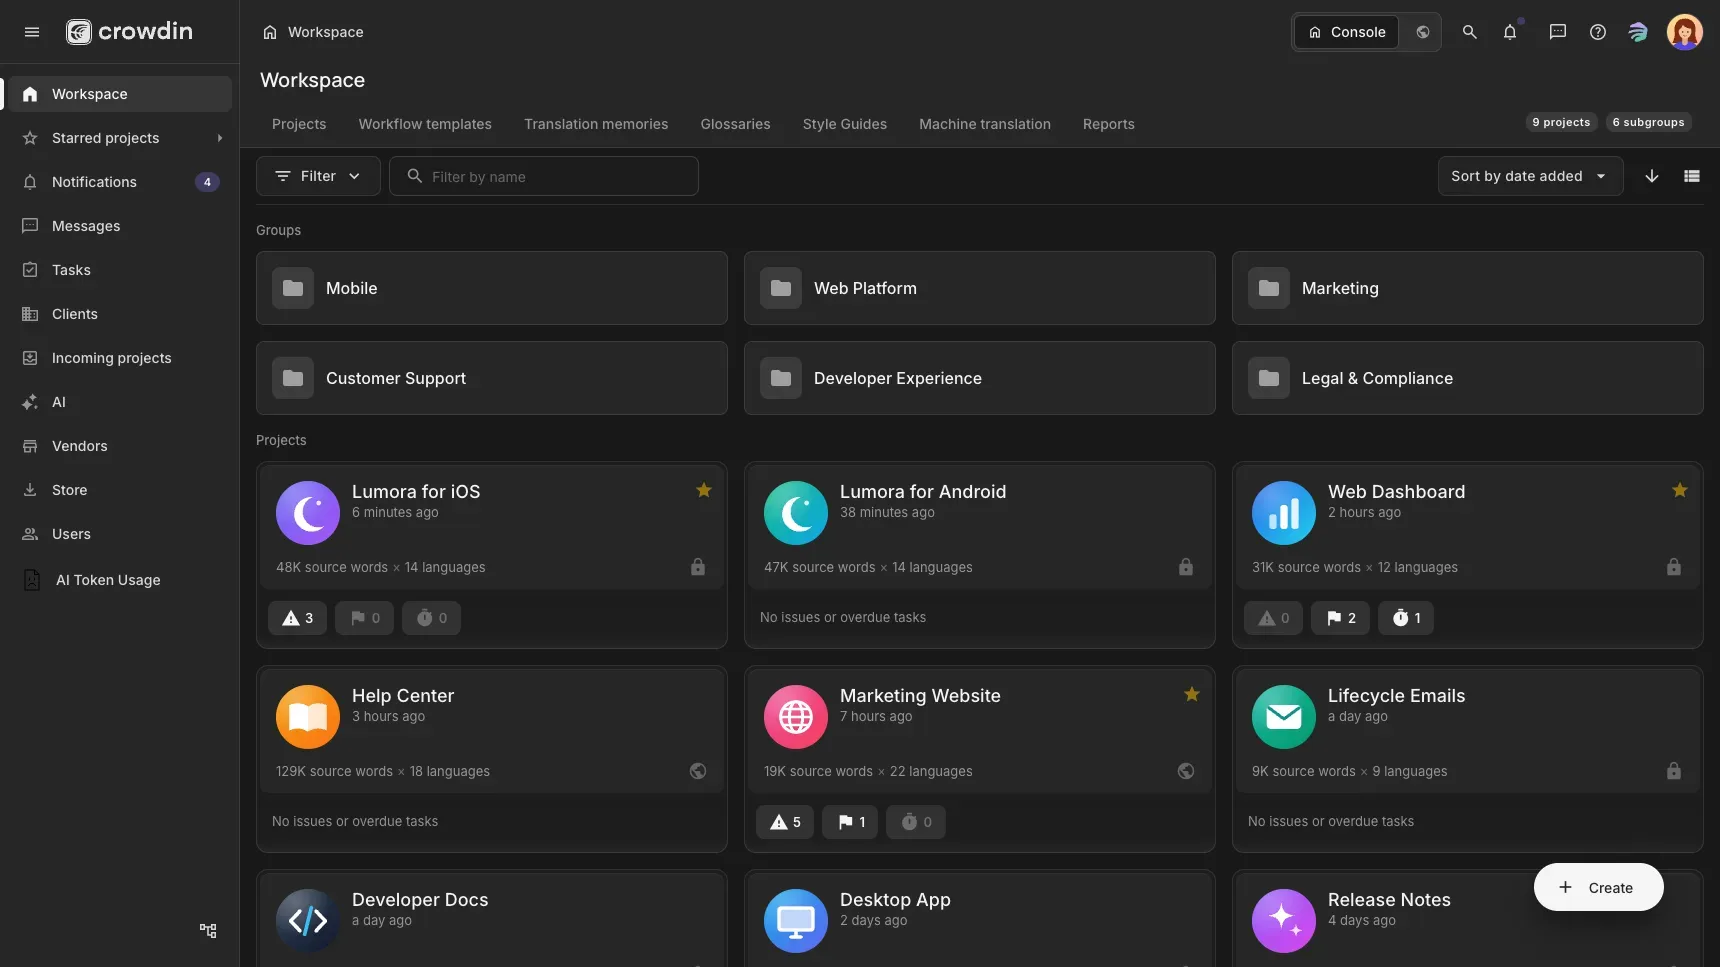Go to Workflow templates tab
The width and height of the screenshot is (1720, 967).
(x=425, y=124)
